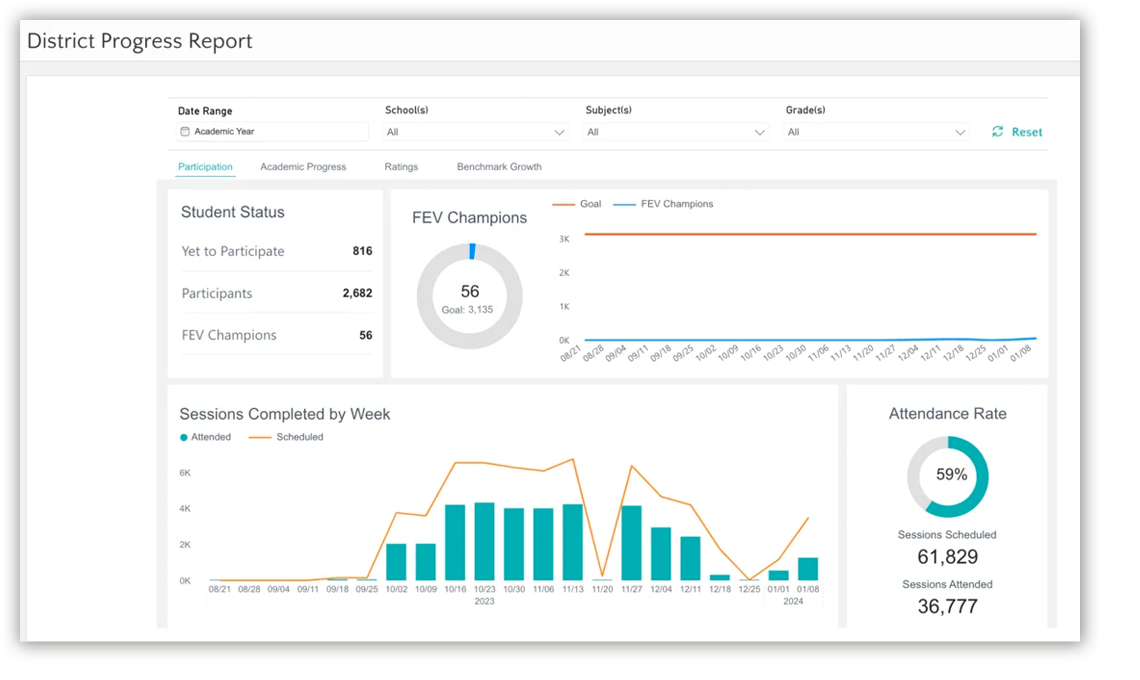Select the Participation tab

[205, 167]
